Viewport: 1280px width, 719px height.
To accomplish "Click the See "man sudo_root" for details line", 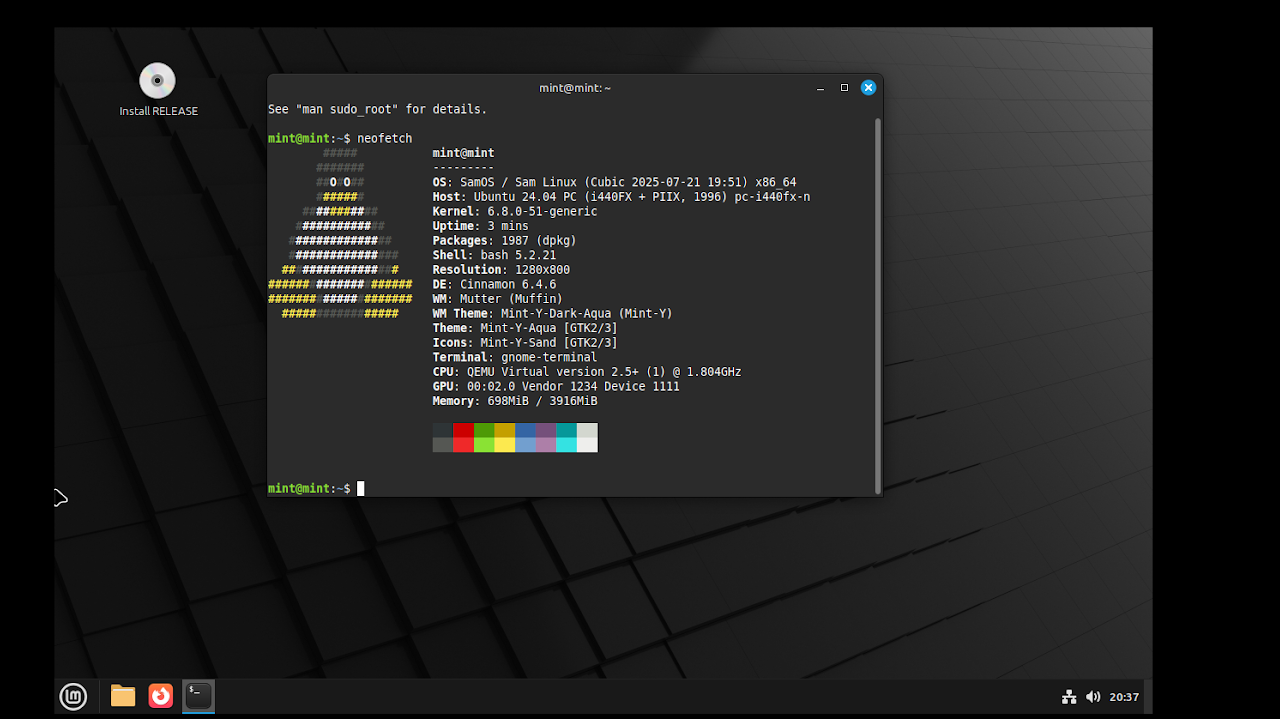I will tap(377, 109).
